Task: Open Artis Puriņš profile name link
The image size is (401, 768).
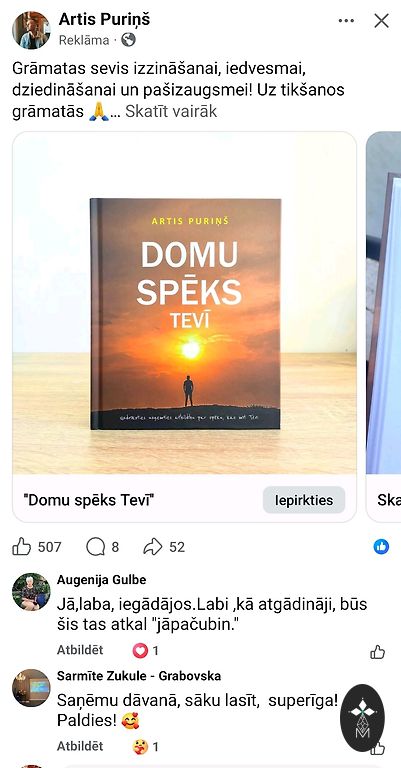Action: click(104, 20)
